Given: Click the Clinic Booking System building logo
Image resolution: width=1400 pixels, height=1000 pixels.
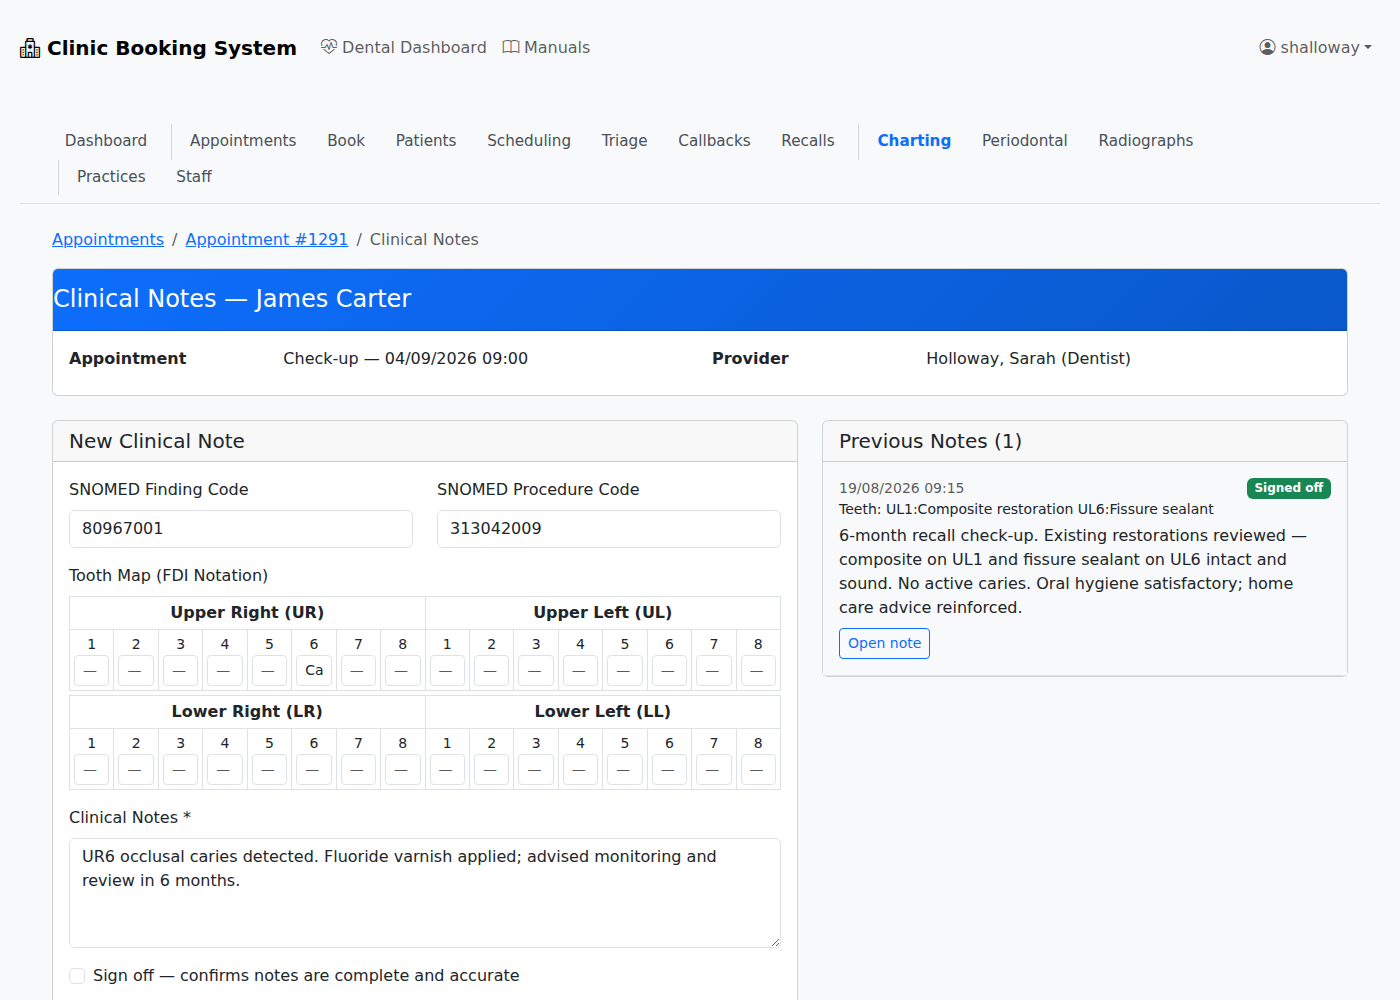Looking at the screenshot, I should (30, 48).
